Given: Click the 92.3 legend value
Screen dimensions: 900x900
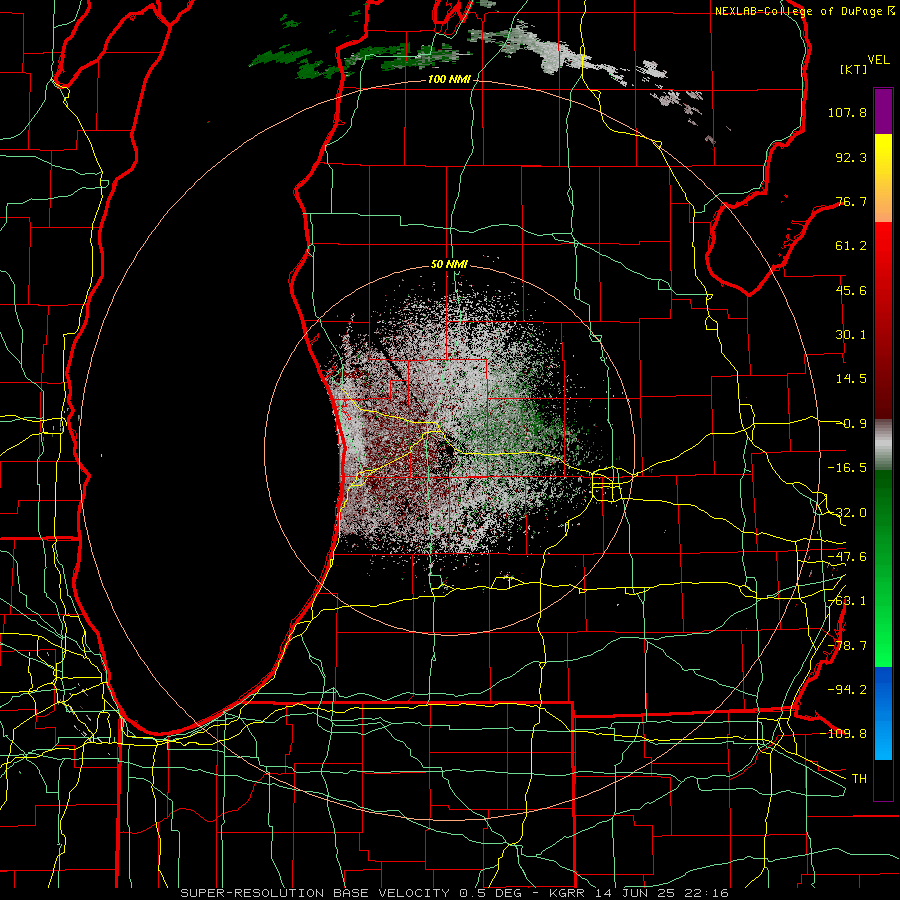Looking at the screenshot, I should pyautogui.click(x=851, y=157).
